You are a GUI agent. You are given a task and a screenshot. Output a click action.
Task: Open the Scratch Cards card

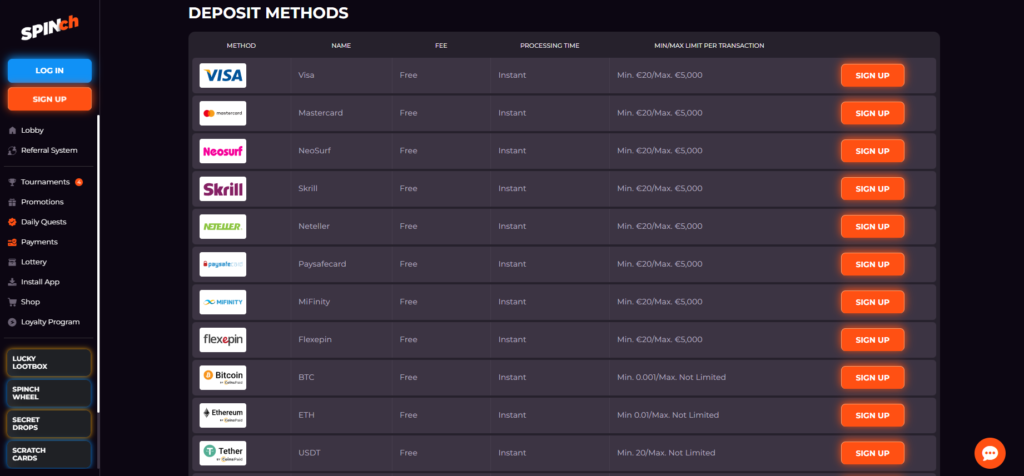[x=49, y=454]
